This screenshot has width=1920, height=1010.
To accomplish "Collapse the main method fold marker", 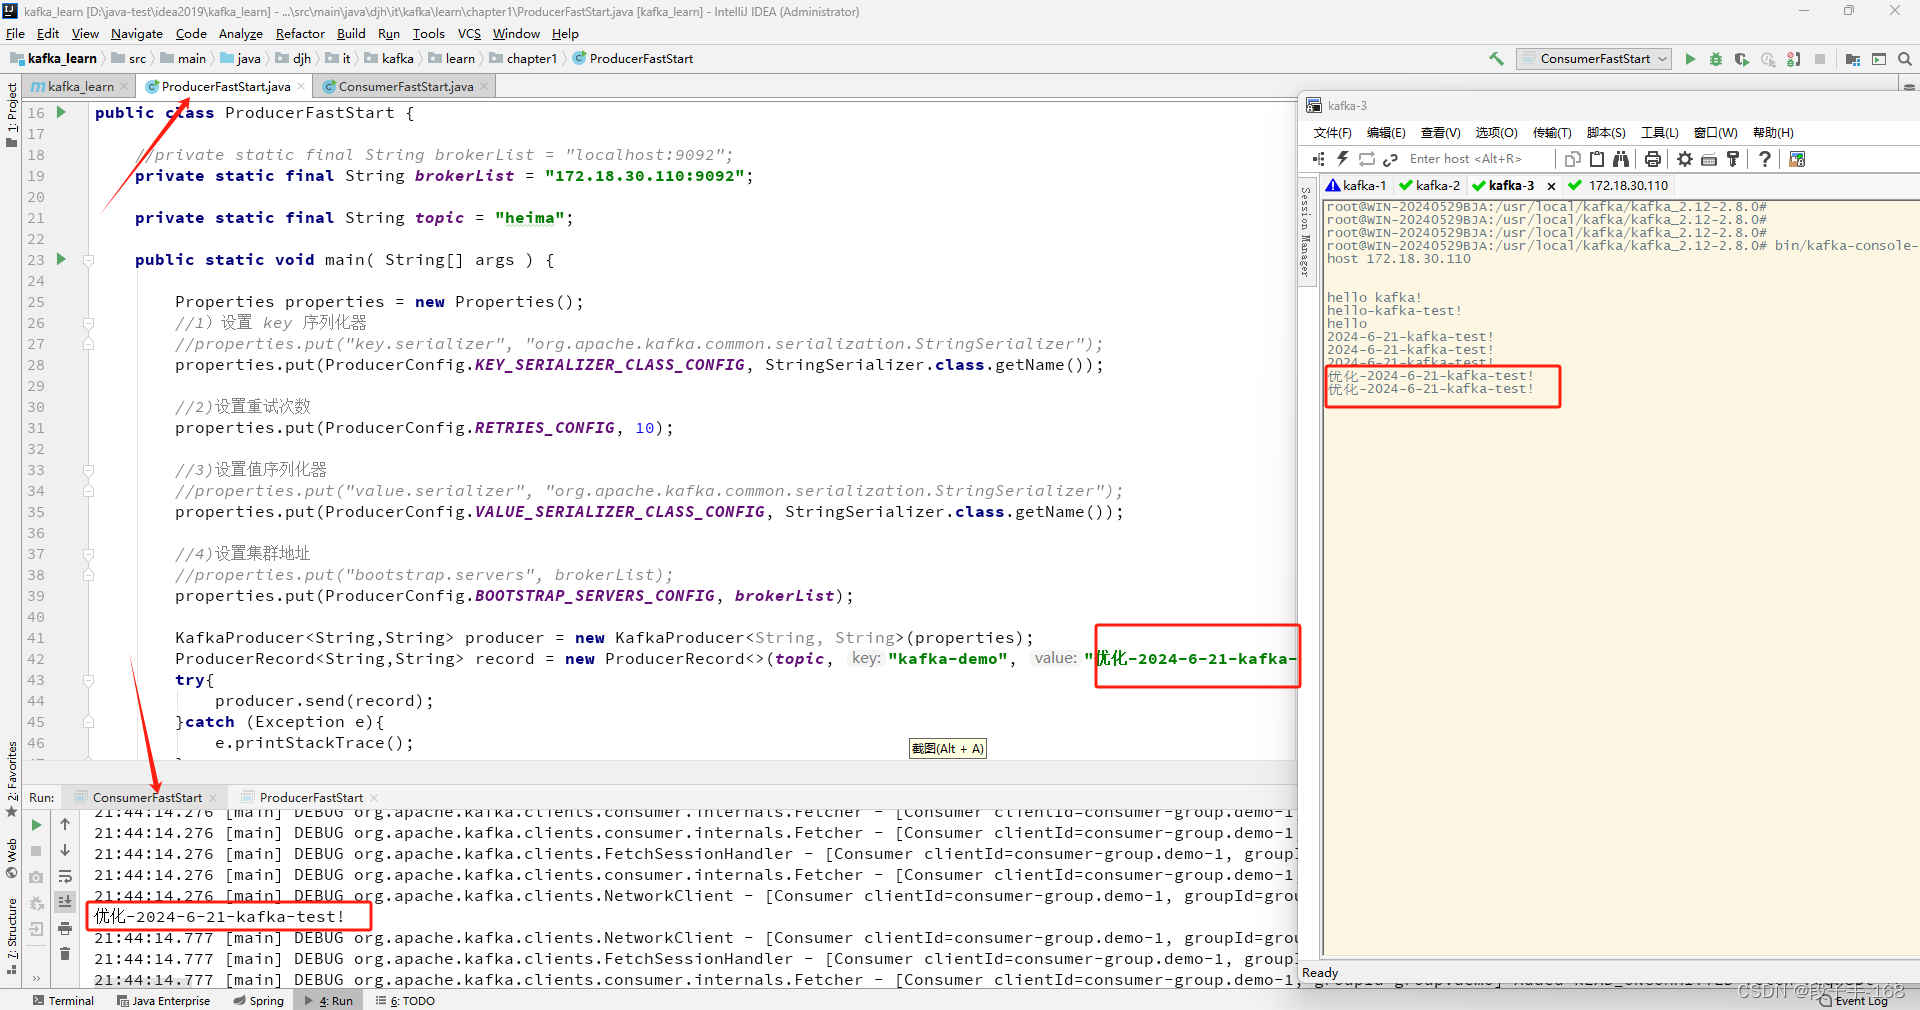I will click(x=88, y=260).
